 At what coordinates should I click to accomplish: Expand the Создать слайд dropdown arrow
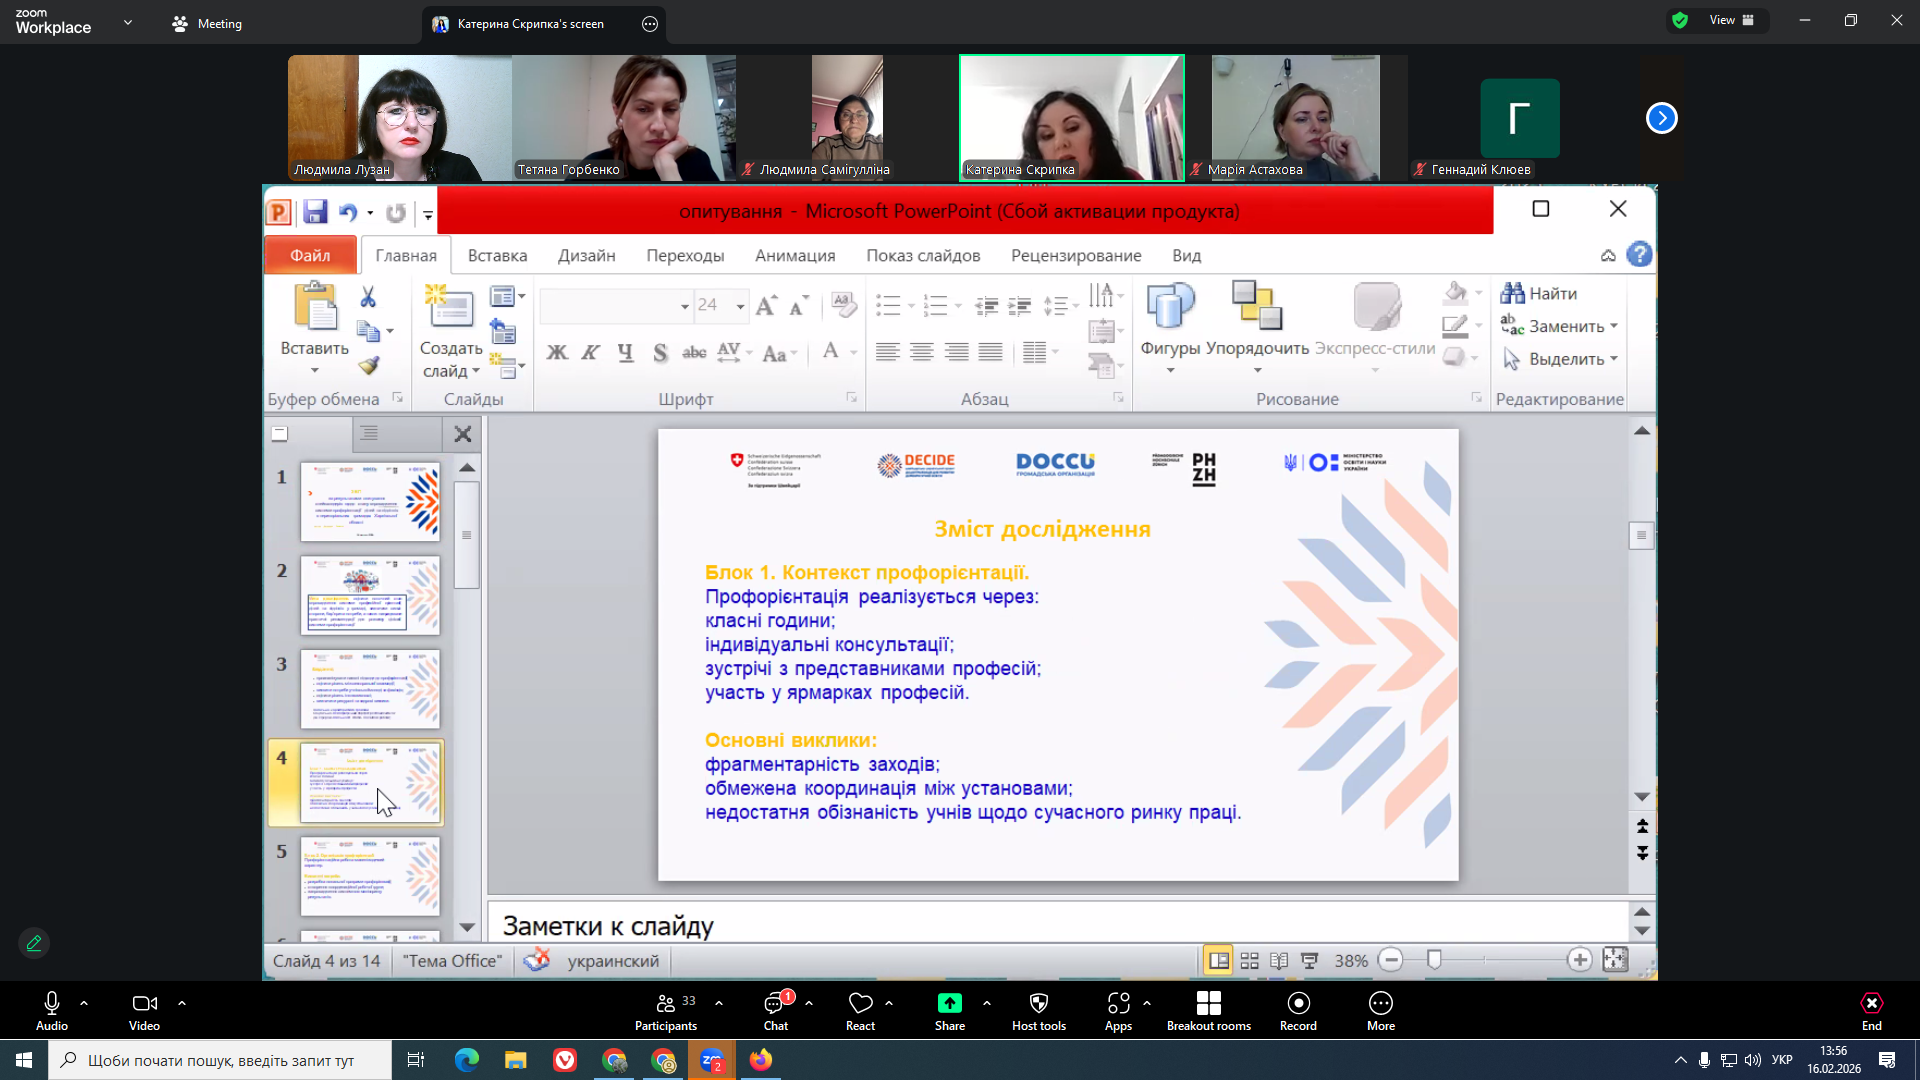tap(476, 371)
